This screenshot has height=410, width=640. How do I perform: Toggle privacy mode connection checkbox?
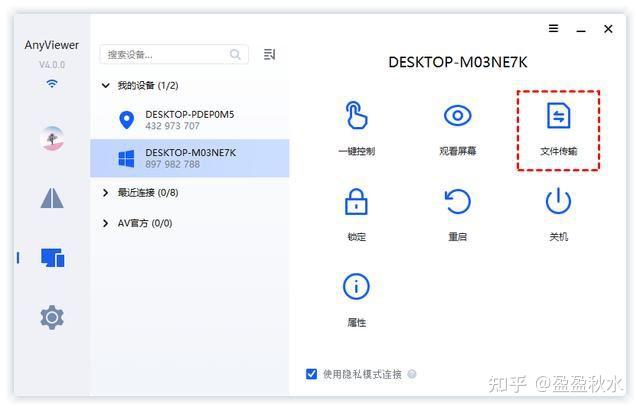(311, 374)
